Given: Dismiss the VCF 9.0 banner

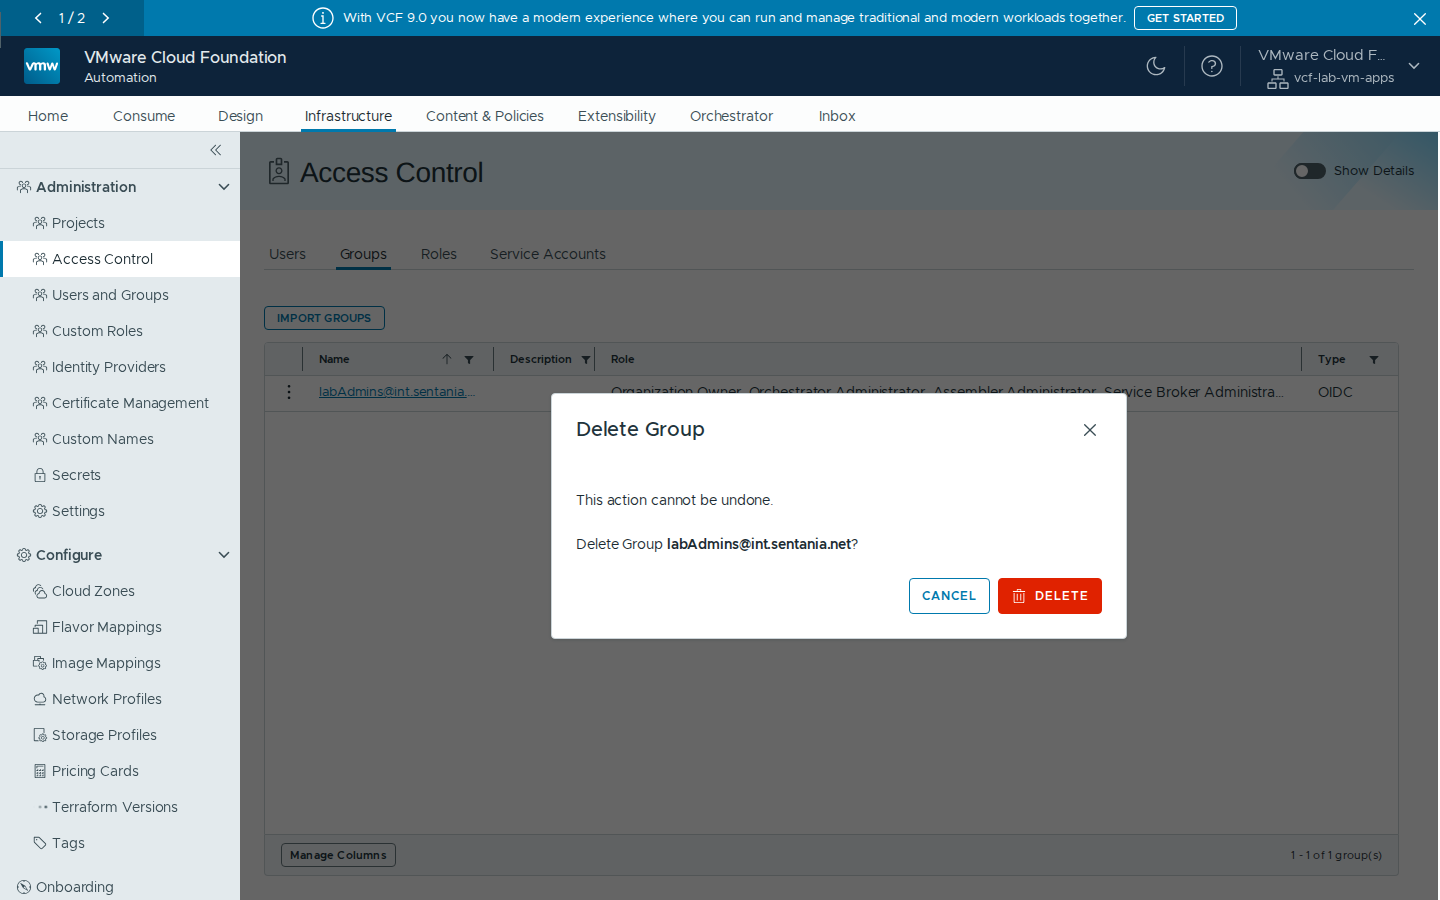Looking at the screenshot, I should 1420,18.
